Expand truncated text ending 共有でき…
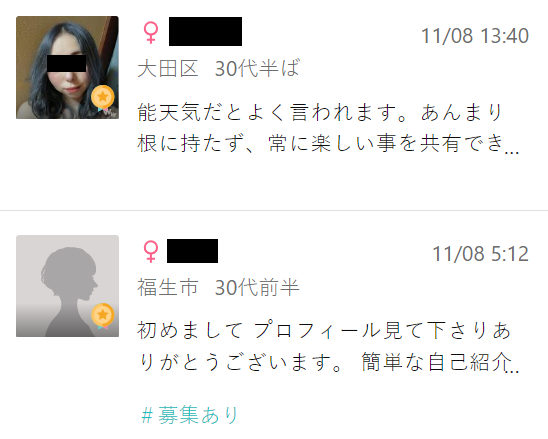 point(512,152)
